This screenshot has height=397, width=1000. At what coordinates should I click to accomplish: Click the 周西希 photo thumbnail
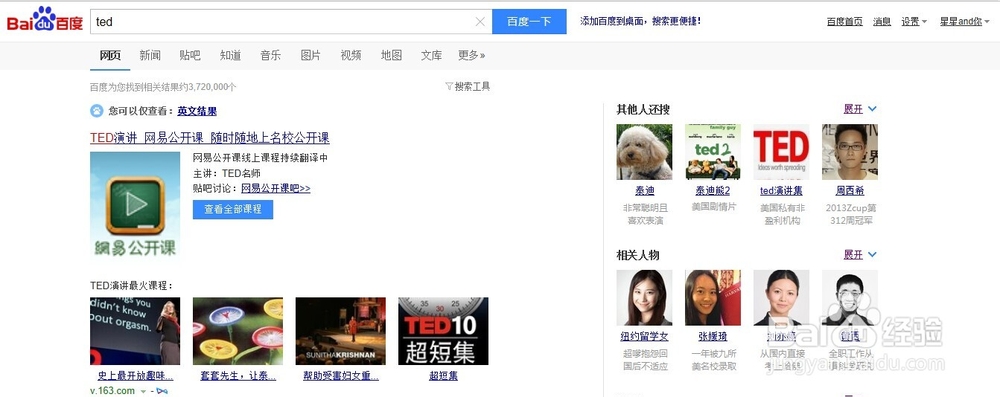[x=849, y=152]
